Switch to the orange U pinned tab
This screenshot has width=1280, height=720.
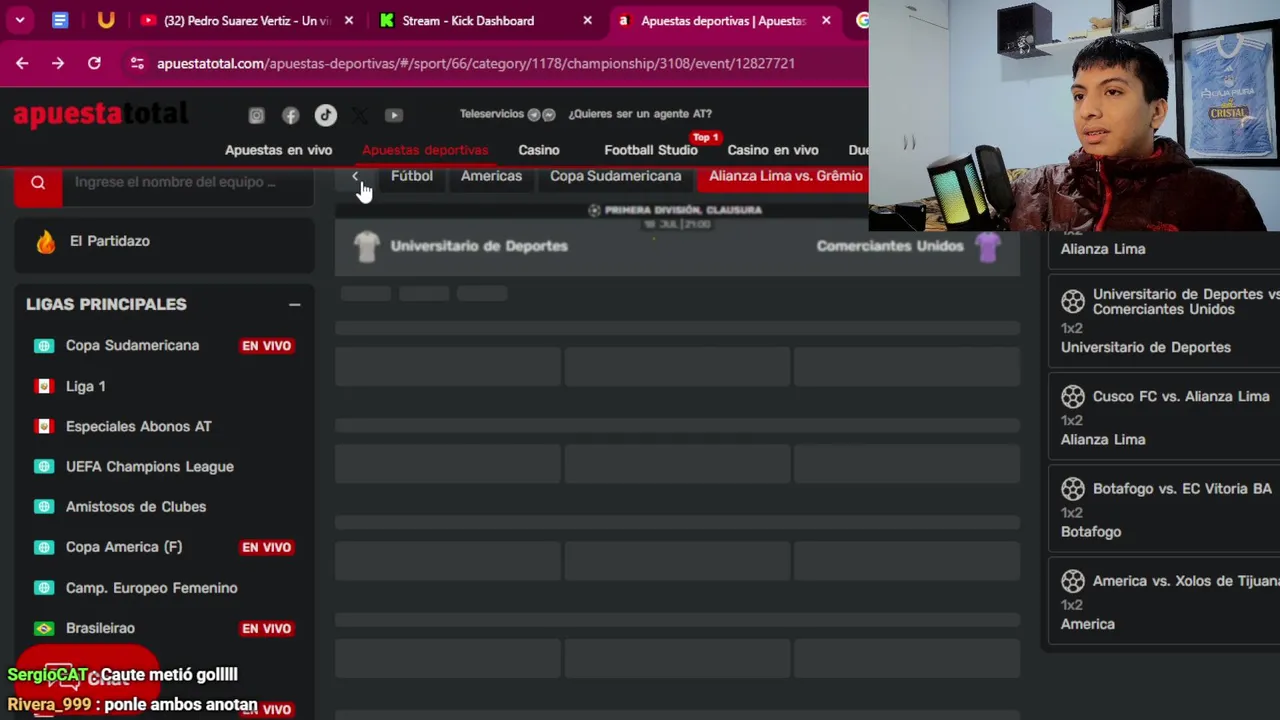pos(106,20)
